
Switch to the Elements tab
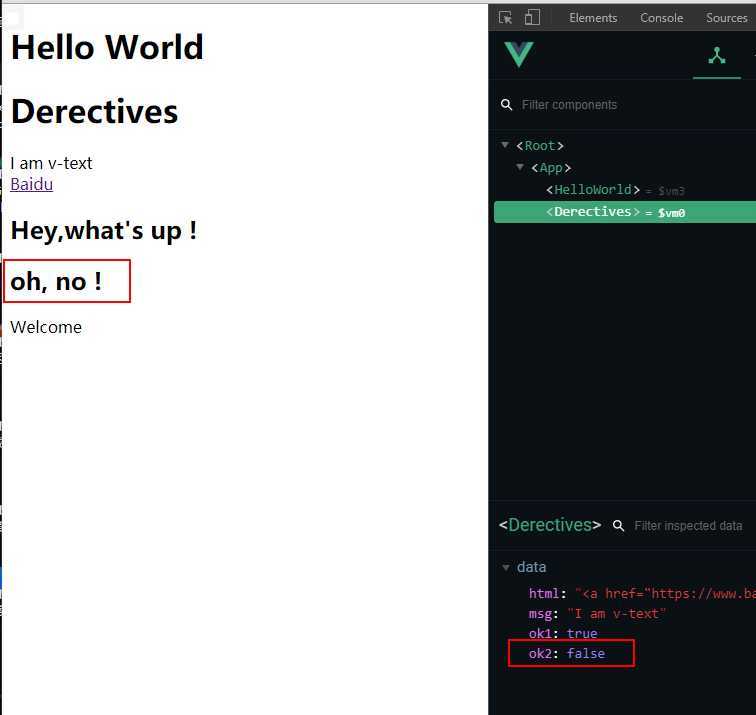click(x=592, y=18)
